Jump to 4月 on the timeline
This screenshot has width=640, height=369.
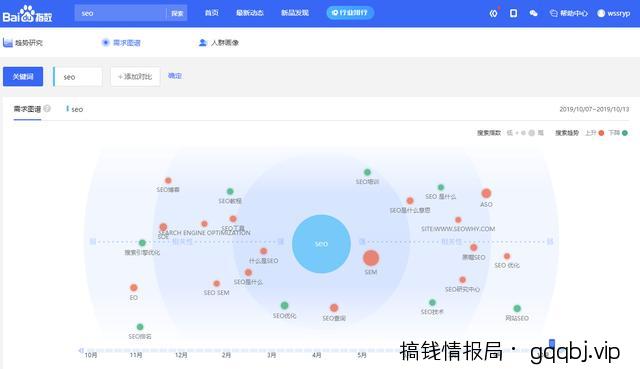coord(316,355)
